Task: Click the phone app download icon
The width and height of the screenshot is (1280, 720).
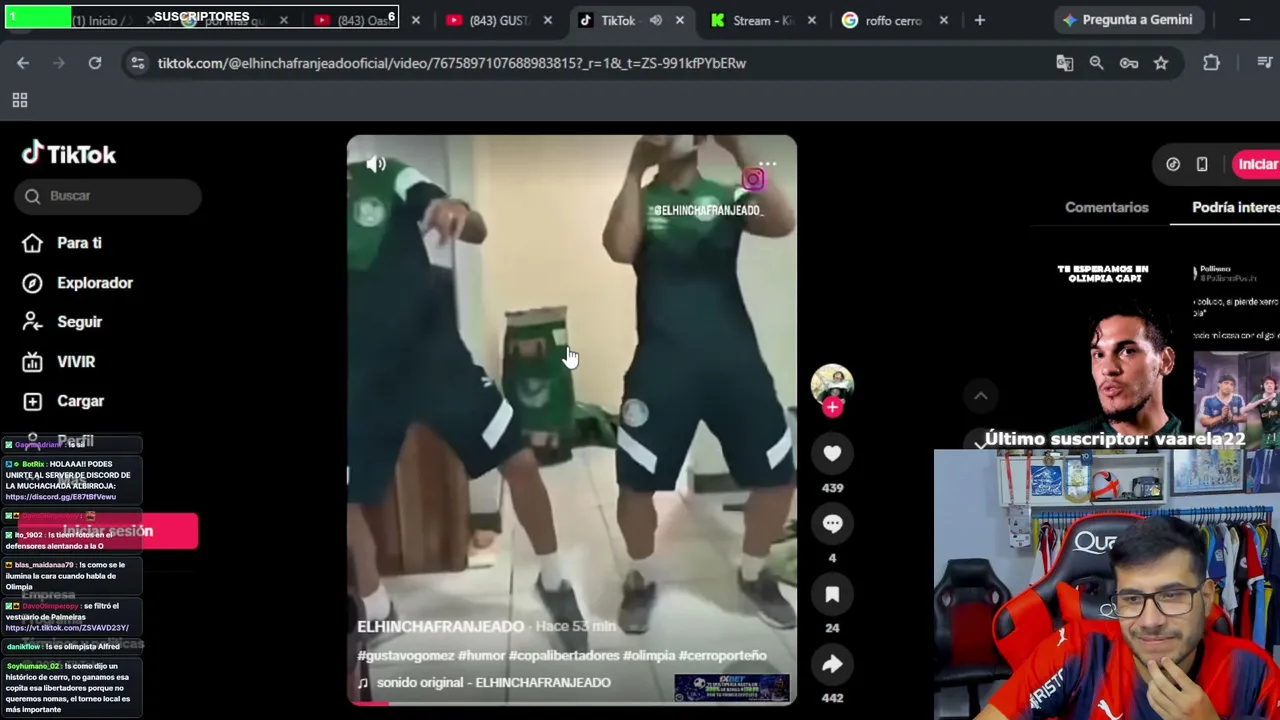Action: point(1202,164)
